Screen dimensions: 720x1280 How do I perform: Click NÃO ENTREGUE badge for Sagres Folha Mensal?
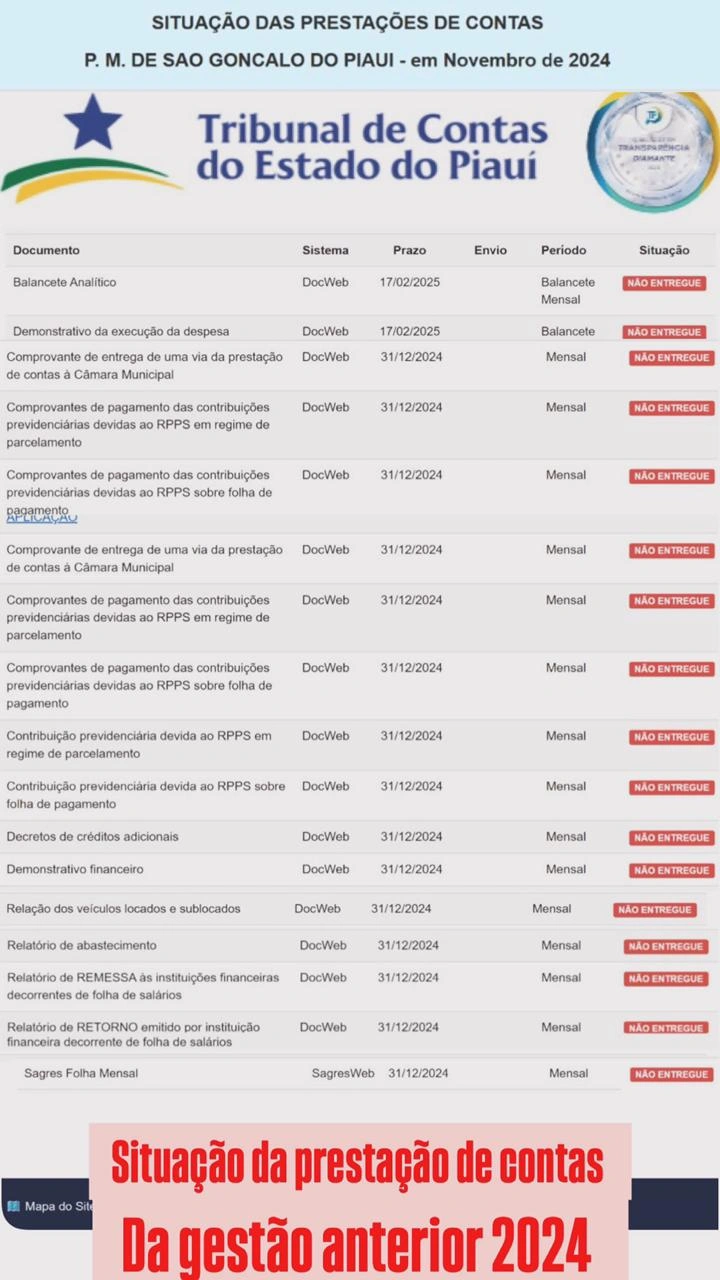(671, 1074)
